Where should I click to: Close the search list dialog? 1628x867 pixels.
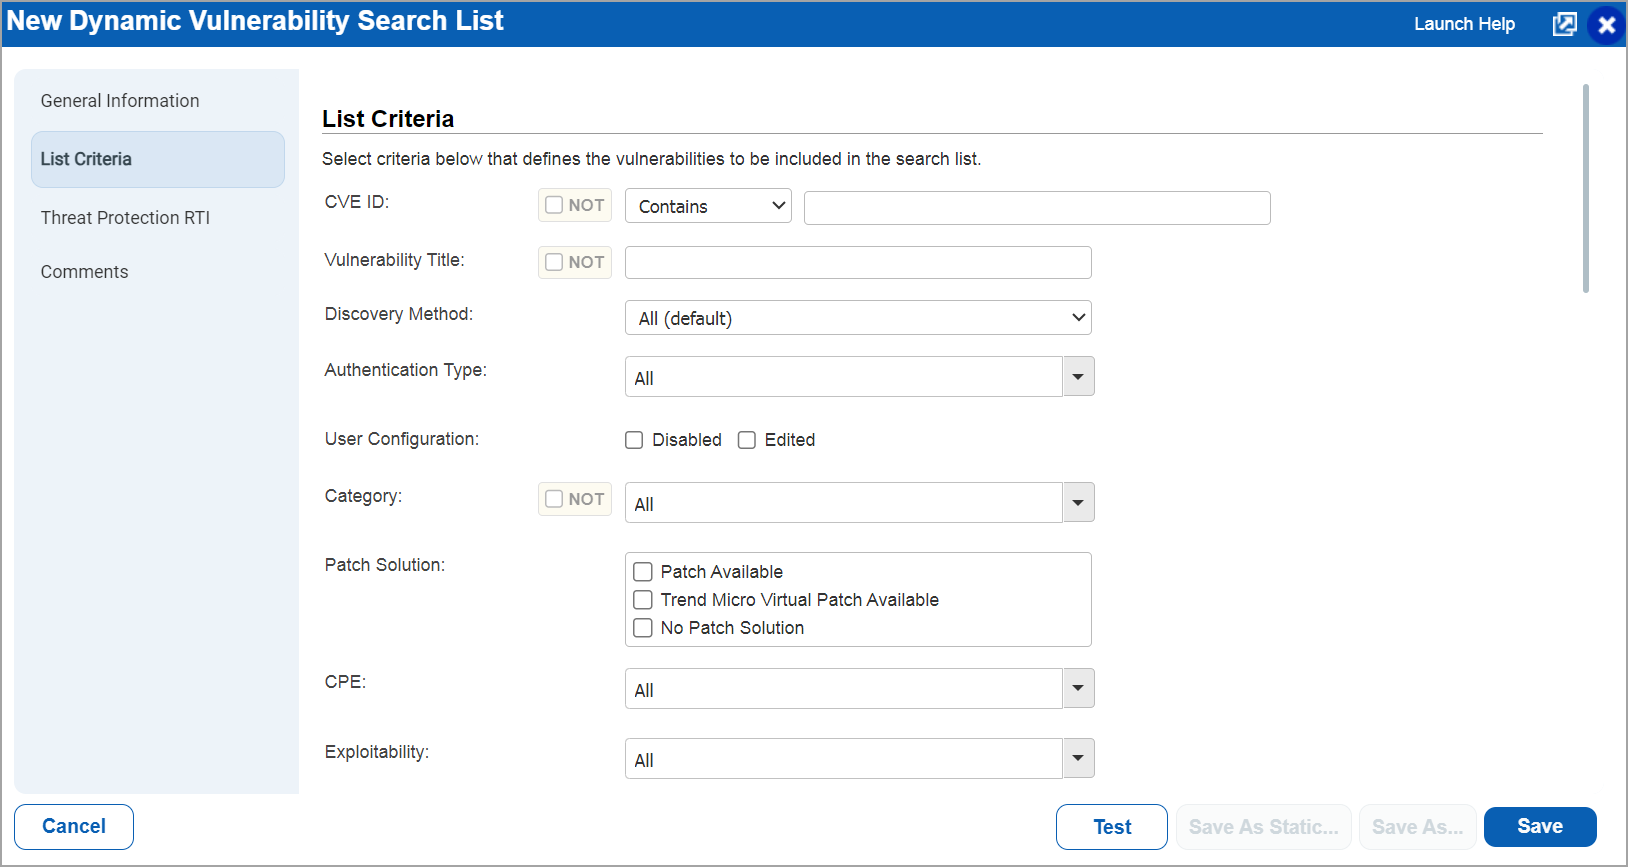click(1606, 25)
